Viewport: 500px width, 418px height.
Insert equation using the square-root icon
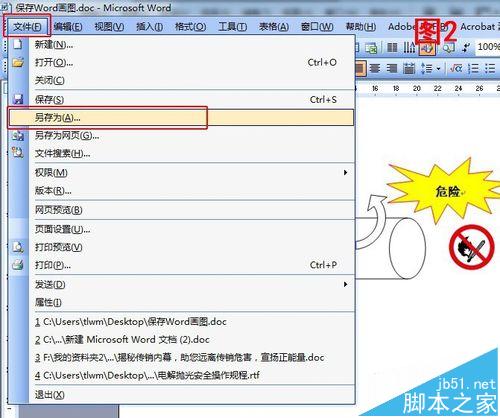456,69
